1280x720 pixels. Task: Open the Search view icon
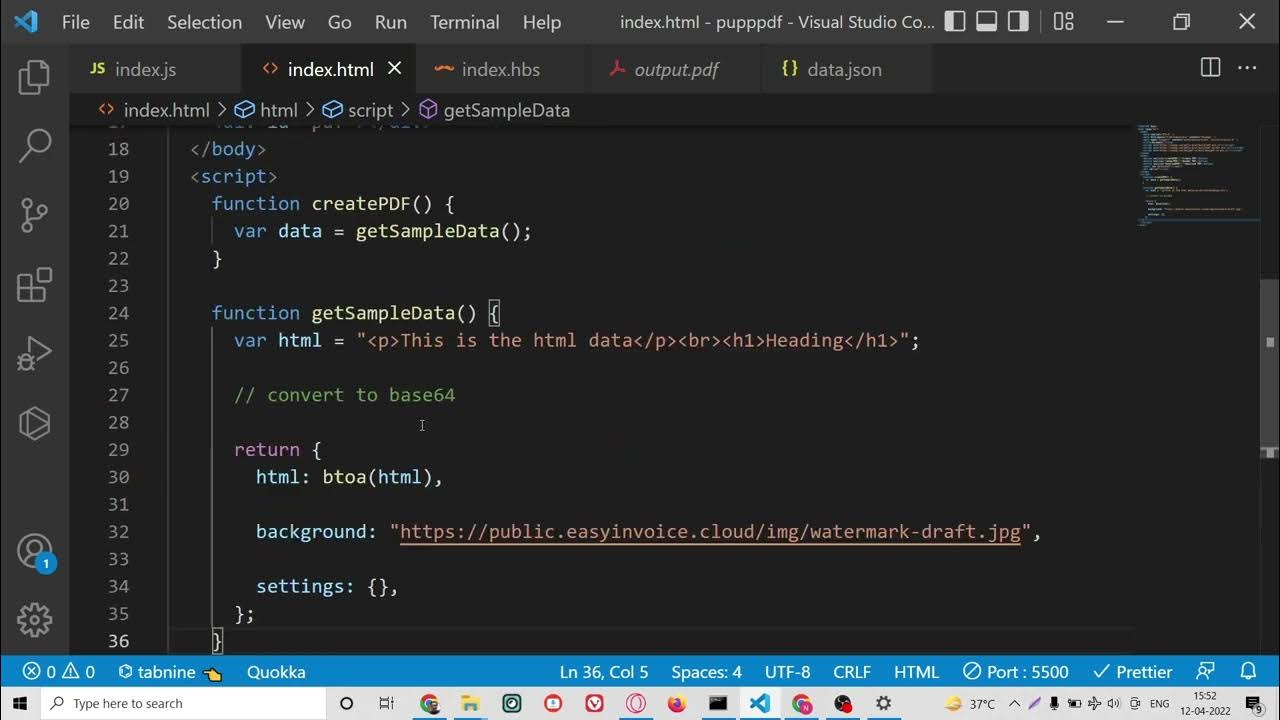click(x=34, y=146)
